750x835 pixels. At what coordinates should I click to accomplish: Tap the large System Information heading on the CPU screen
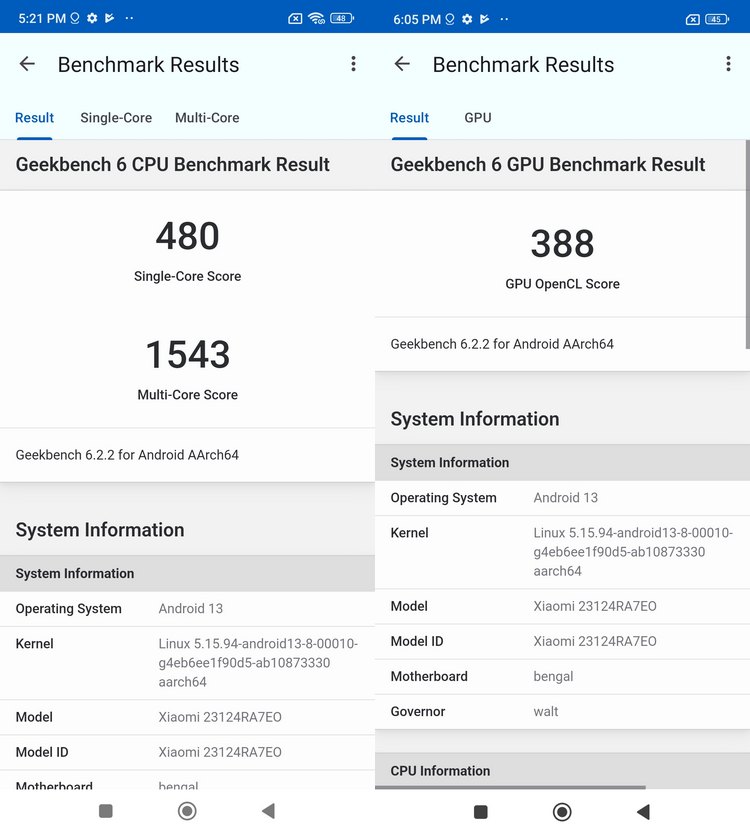click(100, 530)
